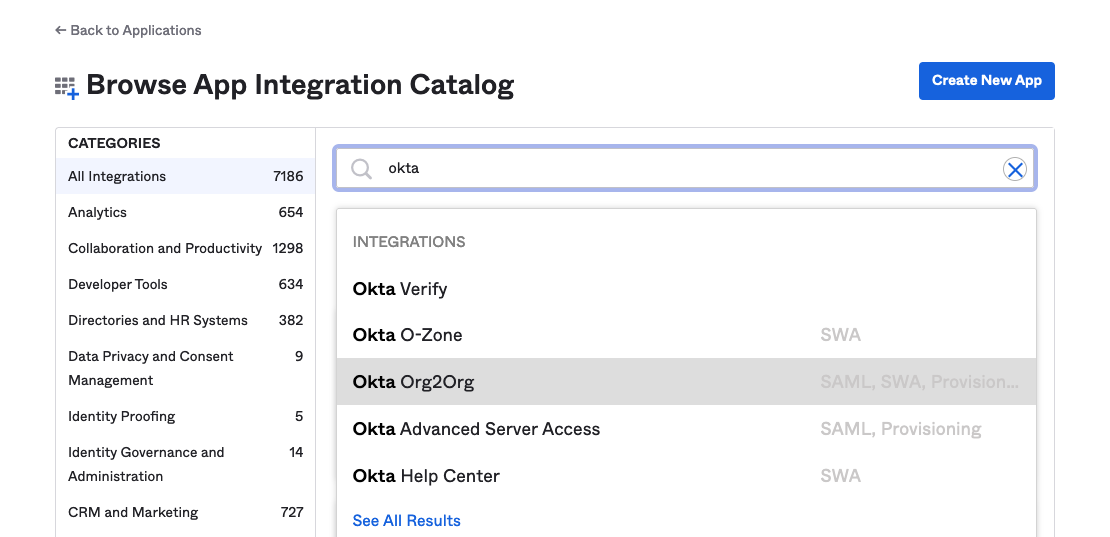This screenshot has width=1110, height=537.
Task: Select Okta O-Zone integration
Action: 408,335
